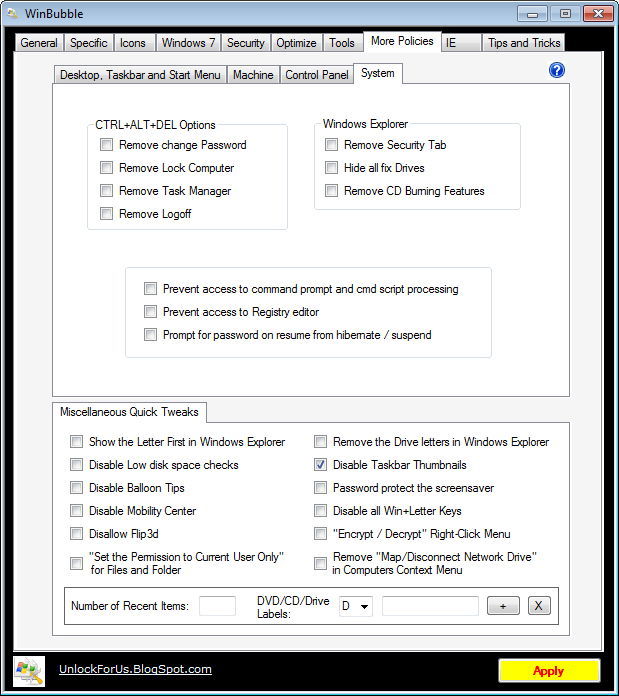Screen dimensions: 619x696
Task: Click the X button beside drive label
Action: [538, 606]
